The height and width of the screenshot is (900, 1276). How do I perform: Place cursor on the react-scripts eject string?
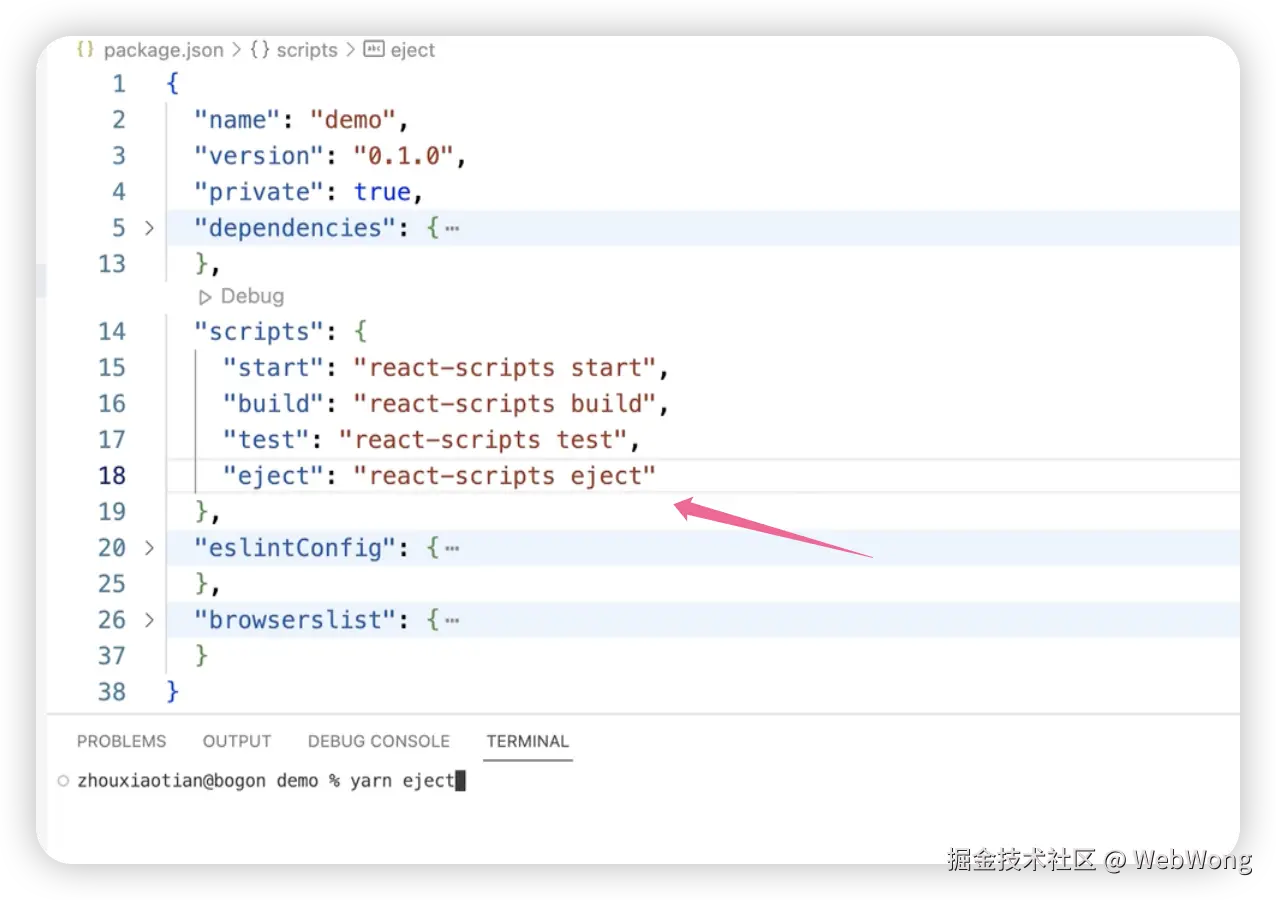505,476
